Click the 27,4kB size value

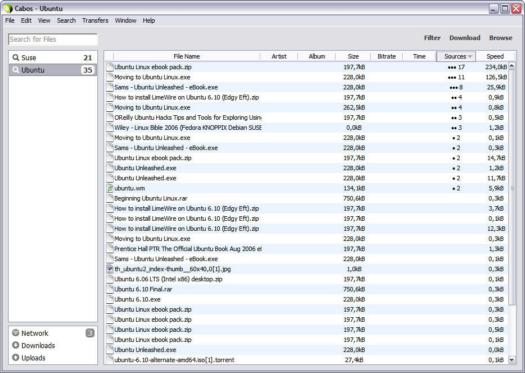coord(354,360)
